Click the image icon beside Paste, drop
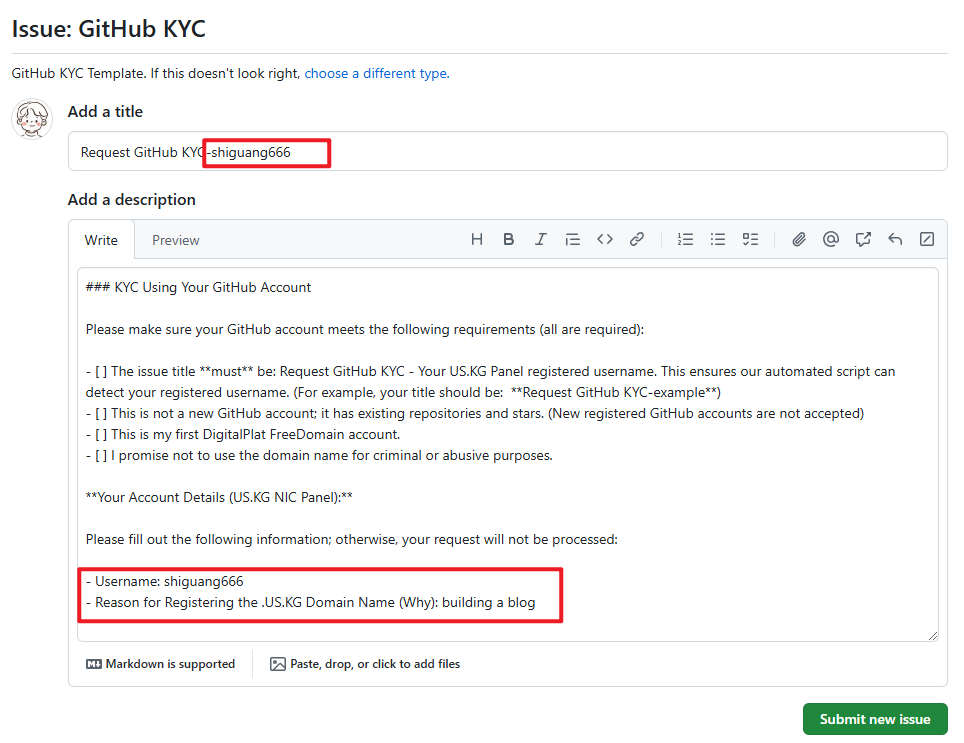This screenshot has width=964, height=743. click(x=278, y=664)
